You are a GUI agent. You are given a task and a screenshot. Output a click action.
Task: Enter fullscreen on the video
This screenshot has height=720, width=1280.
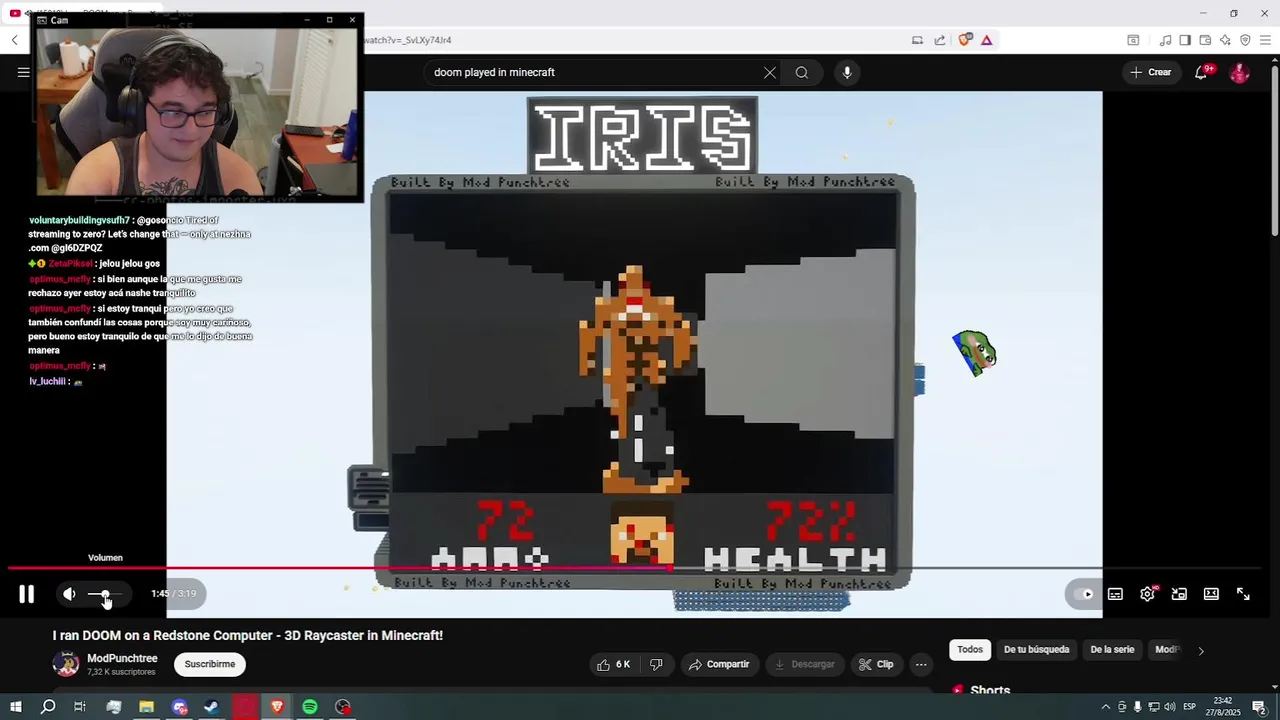point(1243,594)
